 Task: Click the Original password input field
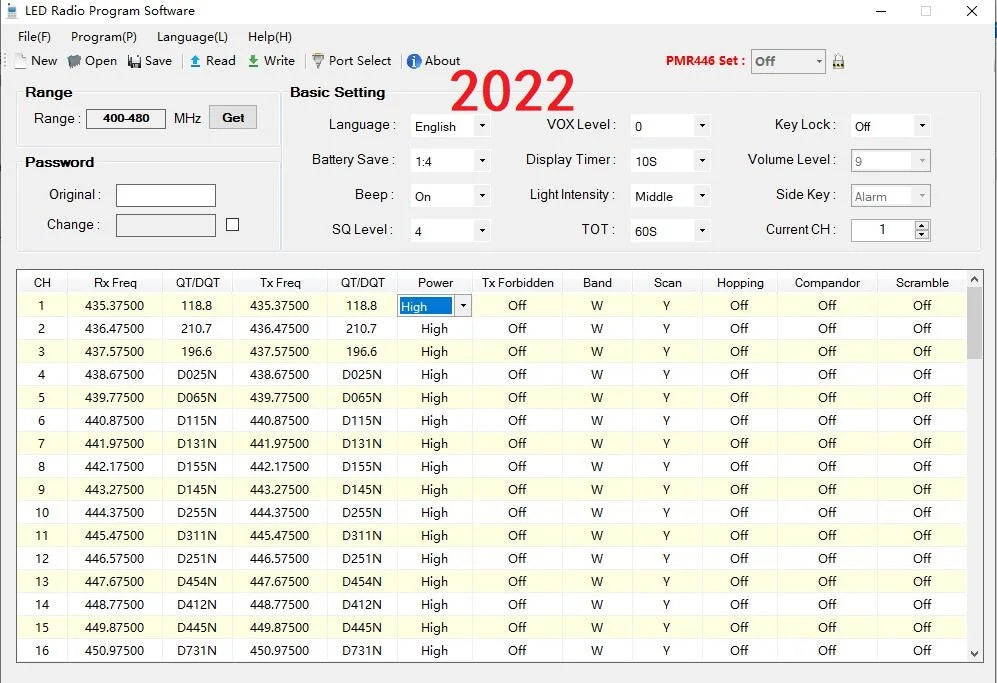tap(166, 195)
